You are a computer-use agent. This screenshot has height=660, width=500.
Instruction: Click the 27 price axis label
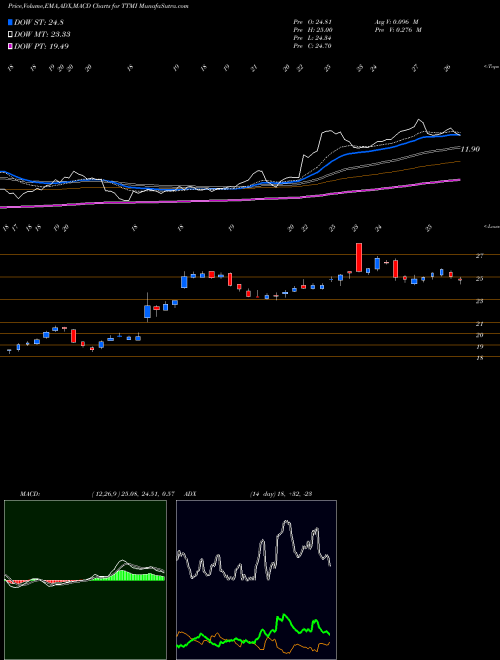480,255
